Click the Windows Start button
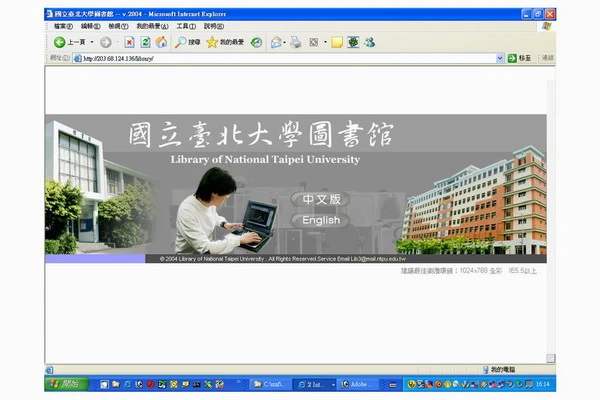600x400 pixels. 67,384
